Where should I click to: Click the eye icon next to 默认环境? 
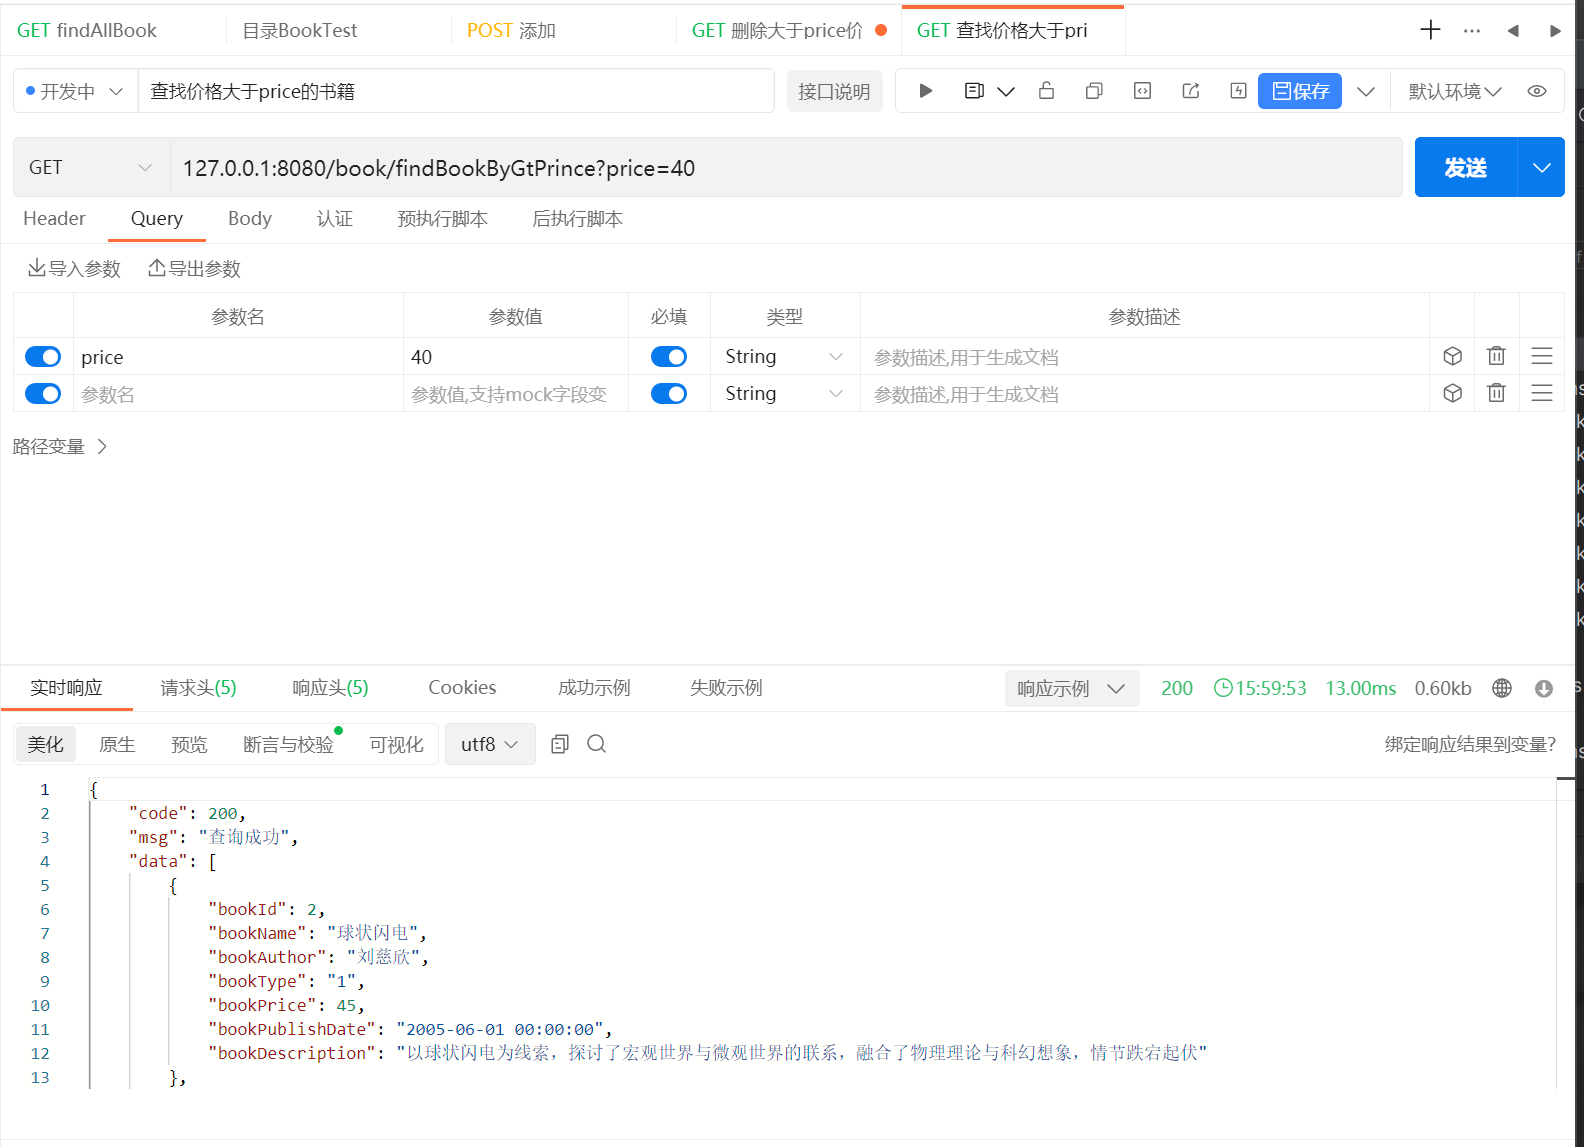[x=1537, y=91]
